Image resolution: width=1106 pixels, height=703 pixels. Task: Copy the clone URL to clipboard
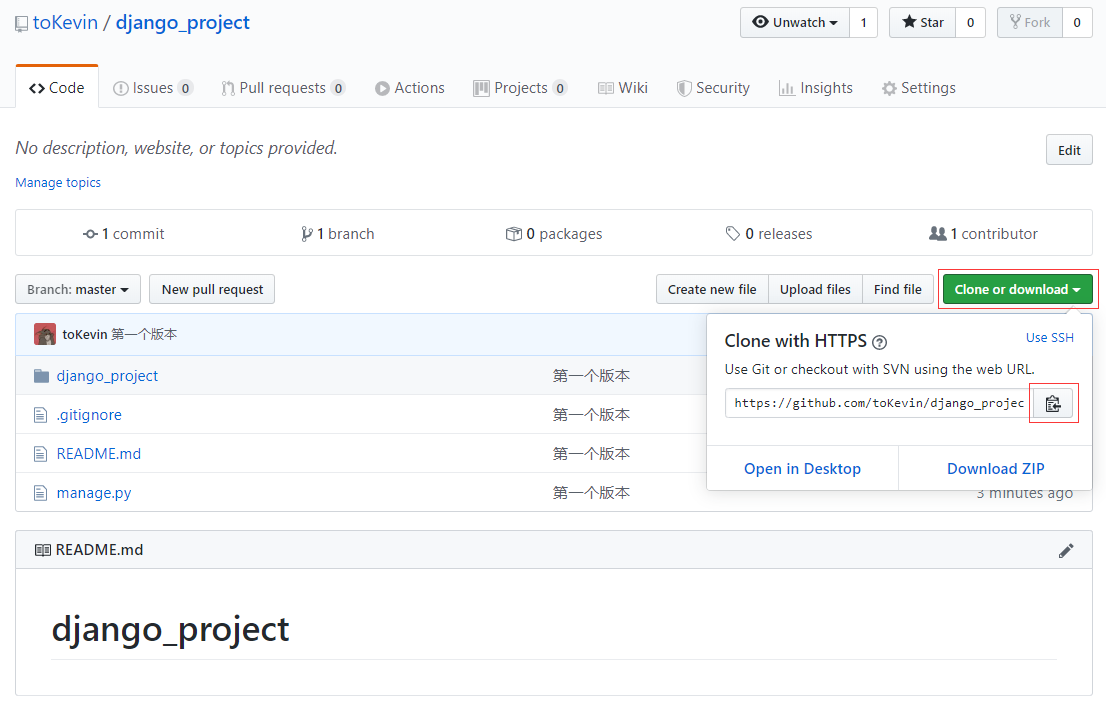pos(1053,403)
